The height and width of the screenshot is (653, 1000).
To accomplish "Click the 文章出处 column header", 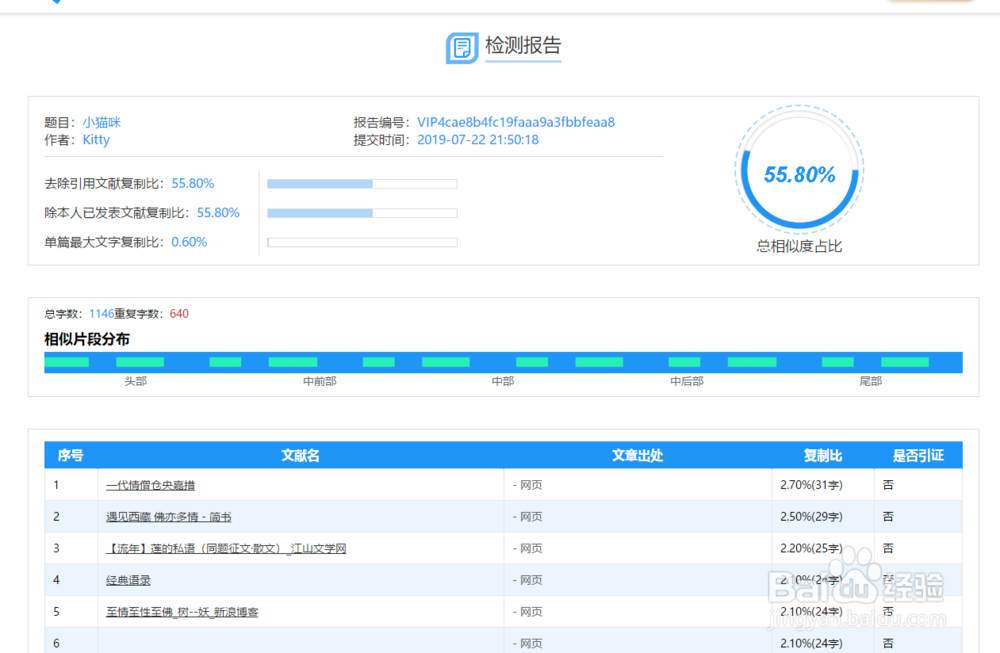I will coord(638,455).
